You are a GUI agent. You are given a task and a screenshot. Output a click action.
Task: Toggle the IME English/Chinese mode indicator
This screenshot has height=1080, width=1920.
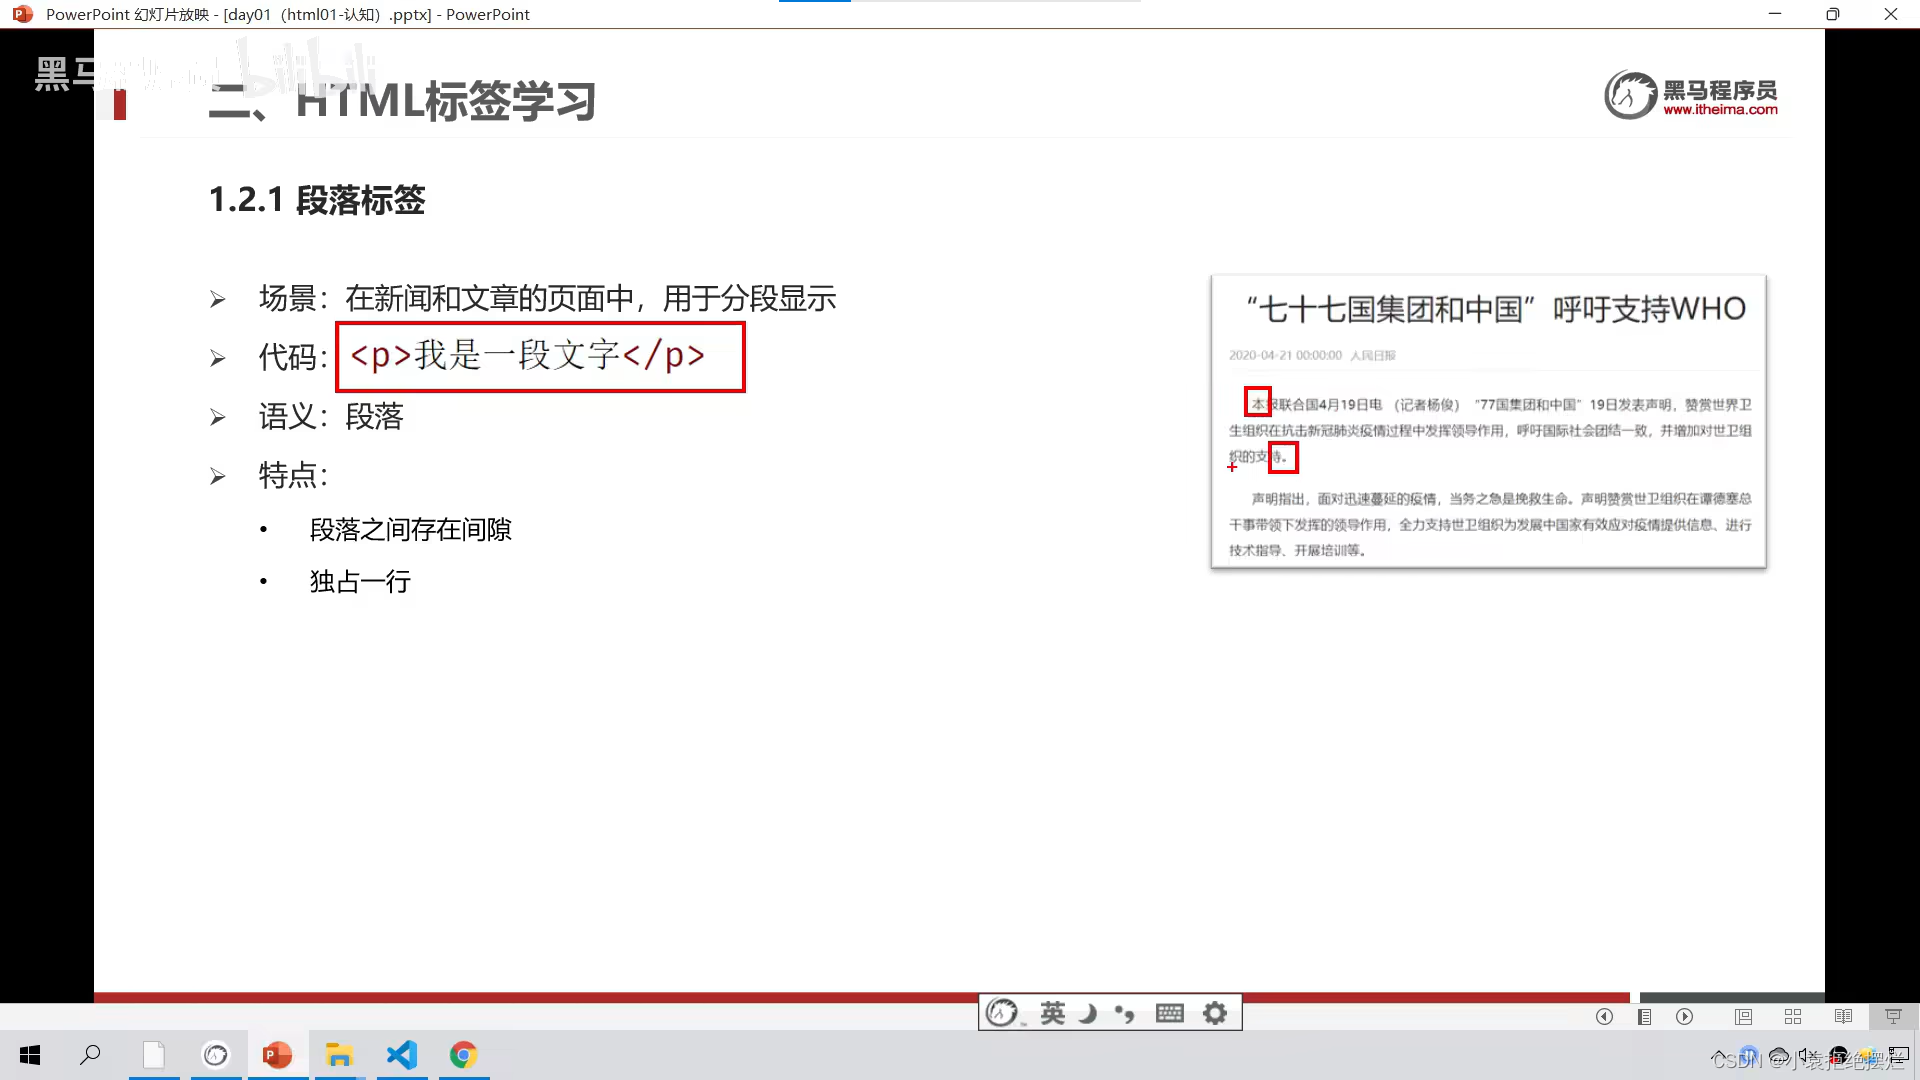pyautogui.click(x=1053, y=1013)
